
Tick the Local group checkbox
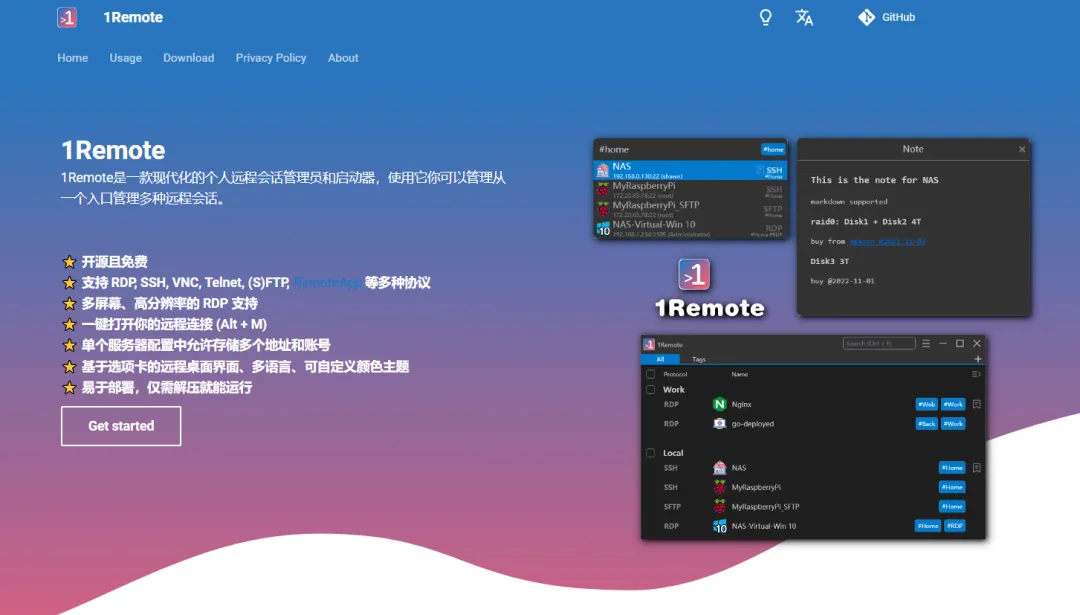(x=651, y=453)
